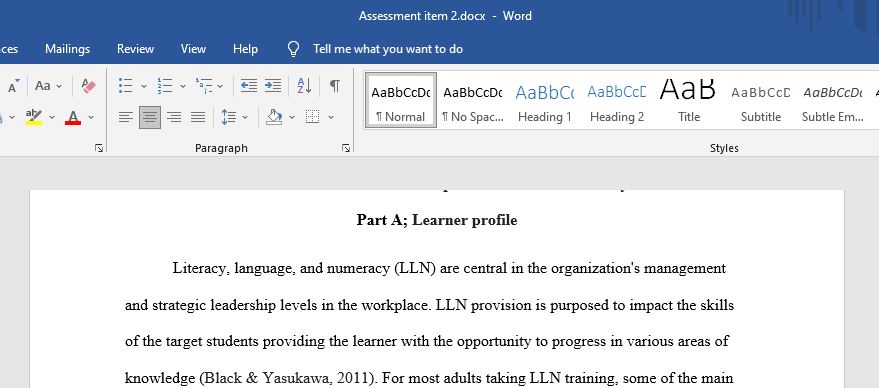Click the Sort A-Z icon

[304, 86]
